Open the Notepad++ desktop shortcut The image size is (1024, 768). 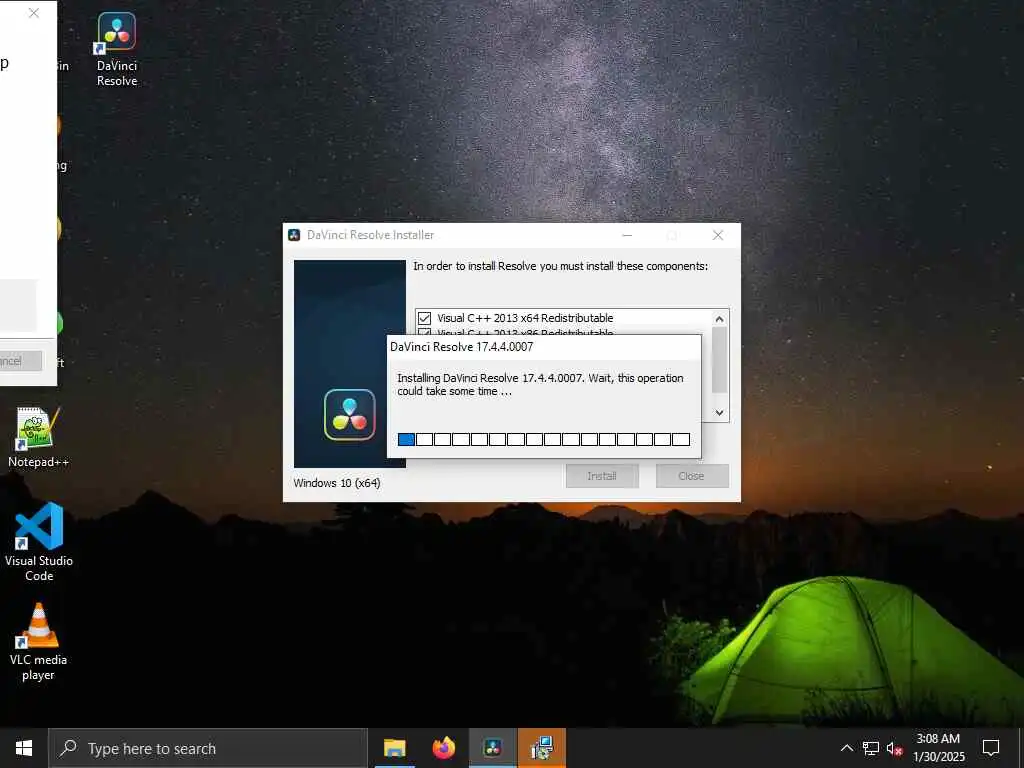38,437
